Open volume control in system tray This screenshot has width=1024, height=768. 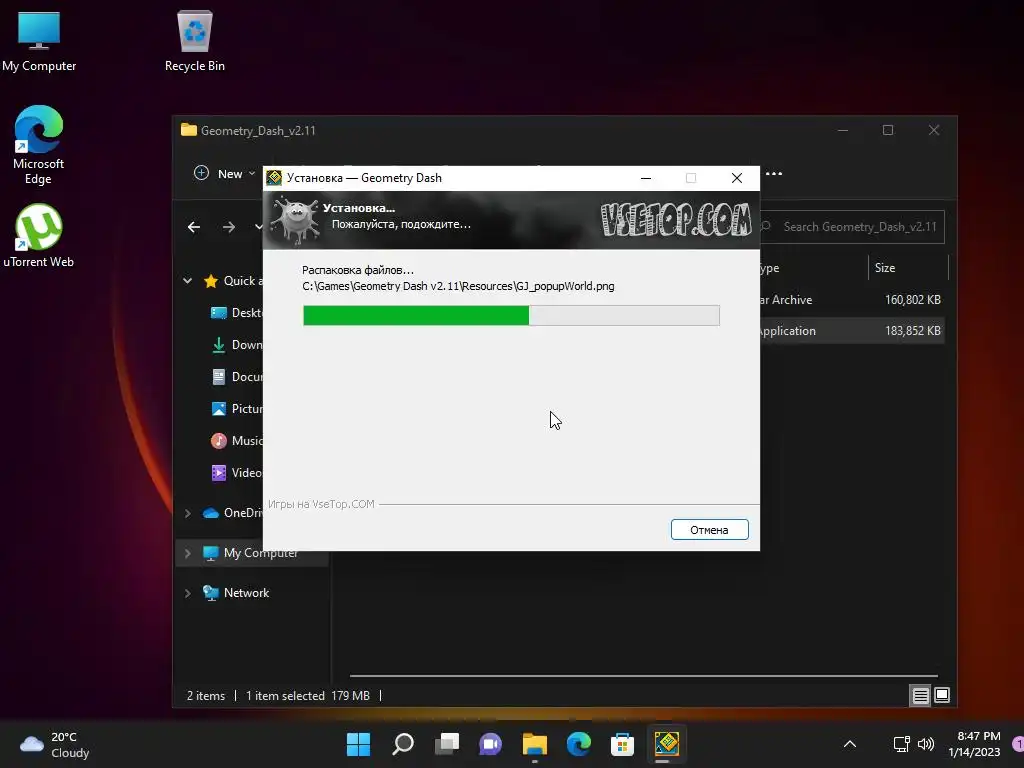[926, 744]
